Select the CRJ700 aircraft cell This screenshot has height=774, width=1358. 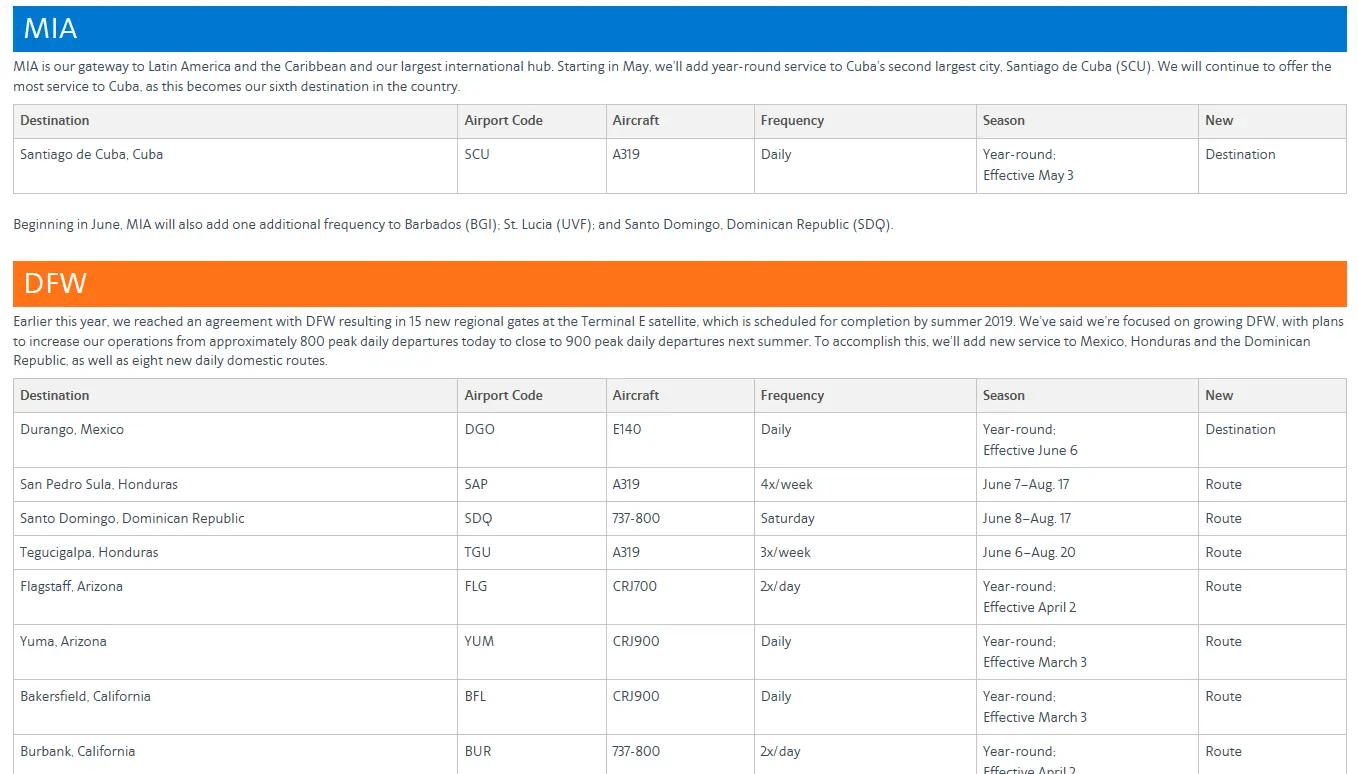click(x=635, y=587)
